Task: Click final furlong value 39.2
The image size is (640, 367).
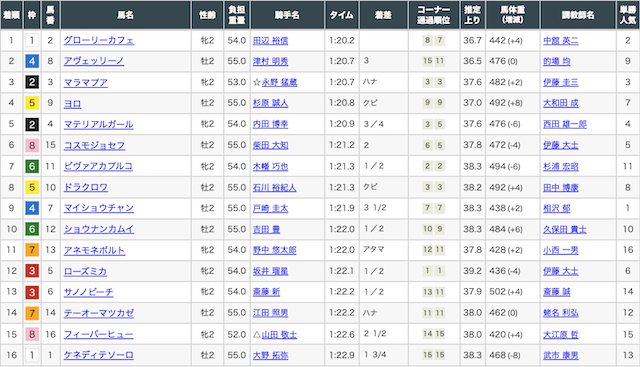Action: coord(472,271)
